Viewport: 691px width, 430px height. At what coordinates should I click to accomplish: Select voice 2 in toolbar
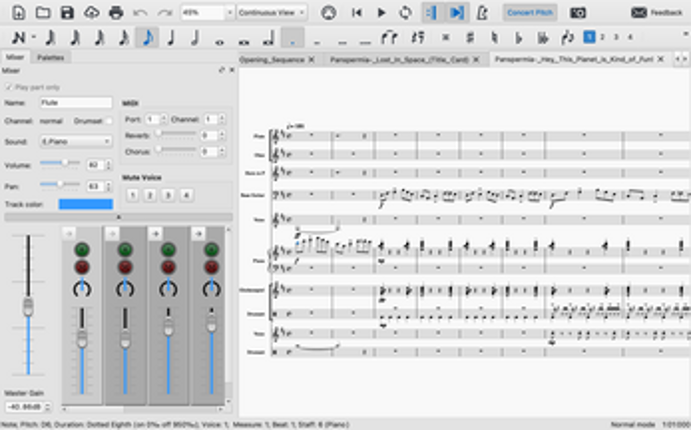click(x=602, y=37)
